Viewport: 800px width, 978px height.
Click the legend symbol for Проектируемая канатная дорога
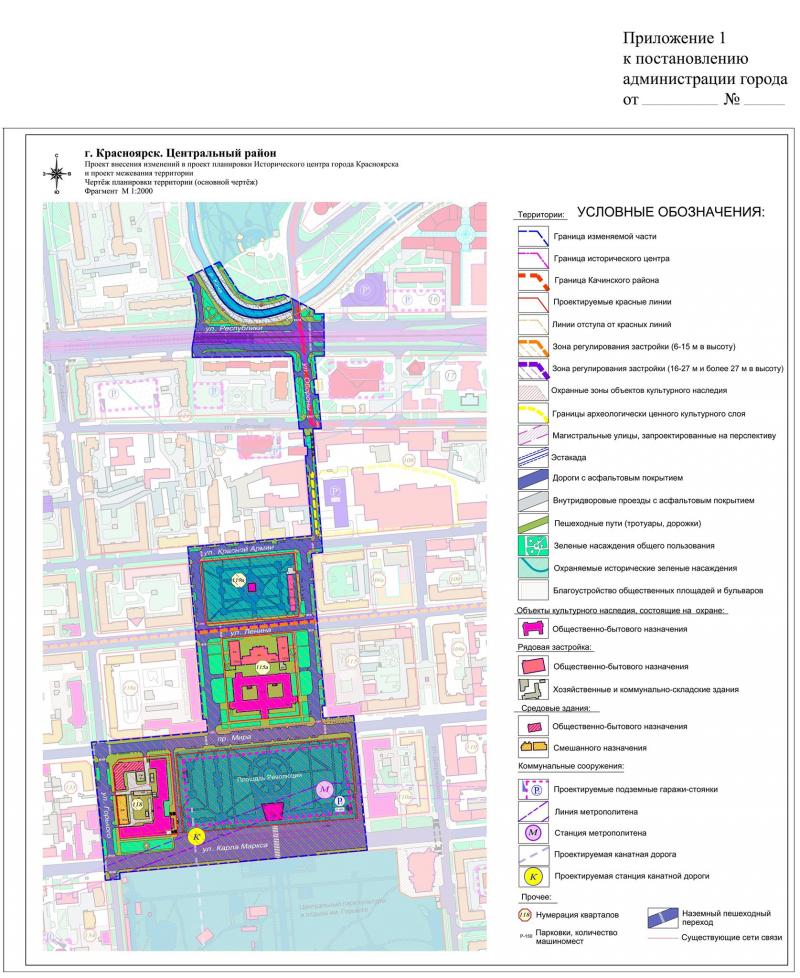point(534,855)
